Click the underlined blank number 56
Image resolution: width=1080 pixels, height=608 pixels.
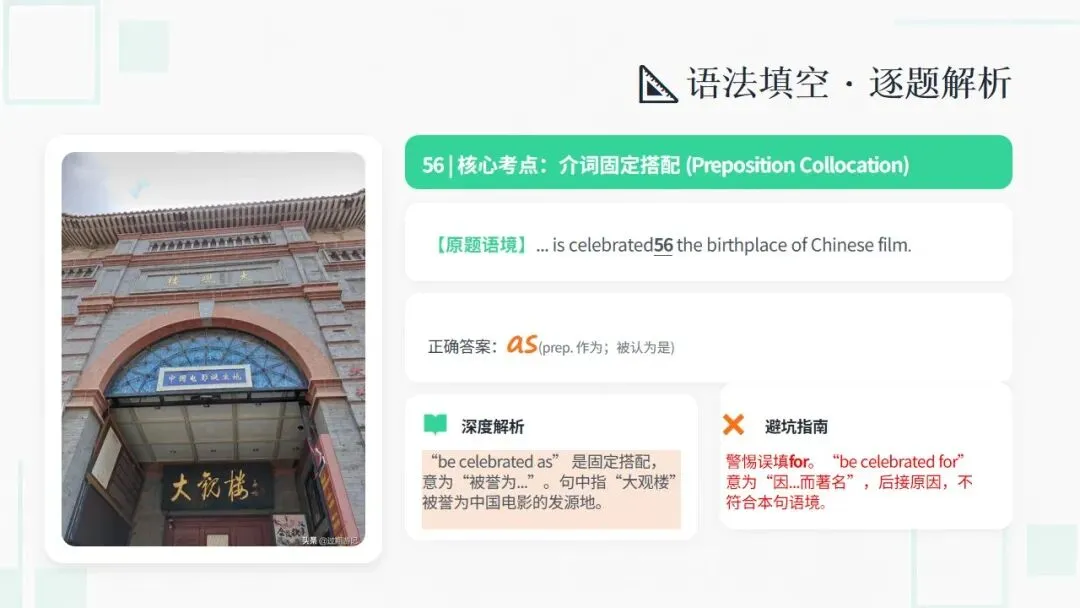tap(663, 245)
